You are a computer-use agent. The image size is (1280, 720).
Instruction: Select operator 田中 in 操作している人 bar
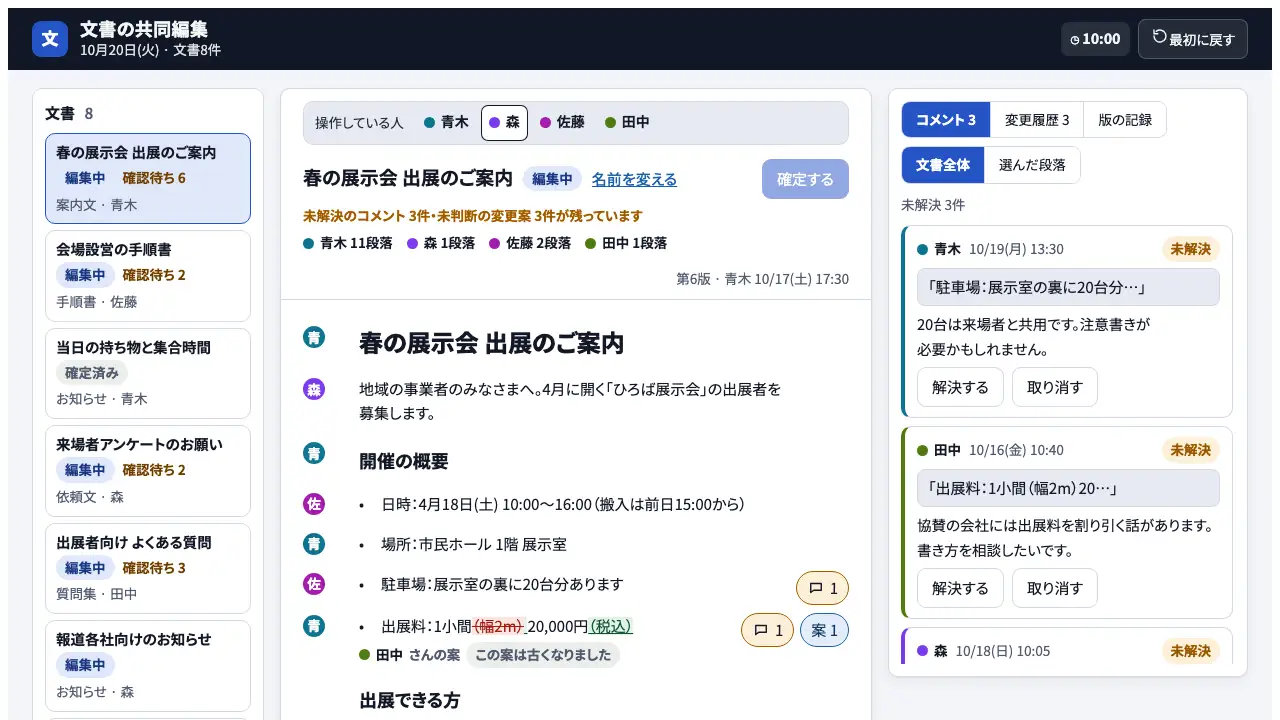(627, 122)
